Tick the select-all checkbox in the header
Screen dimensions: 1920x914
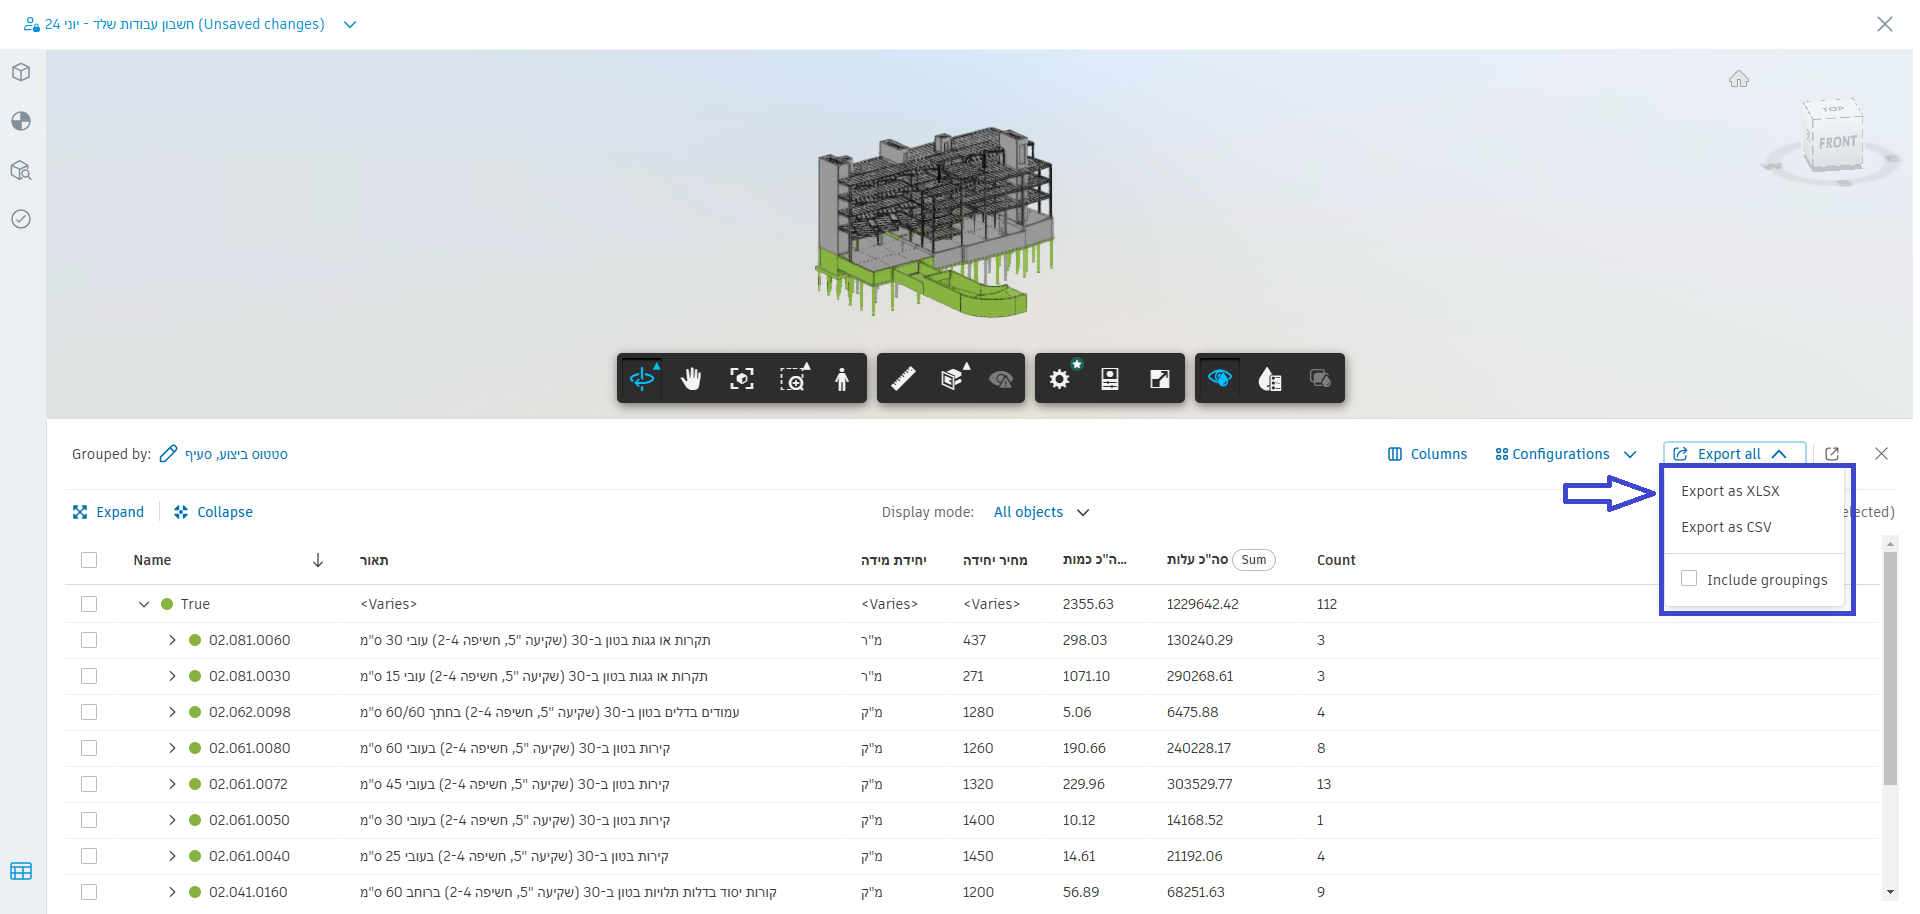(x=89, y=560)
